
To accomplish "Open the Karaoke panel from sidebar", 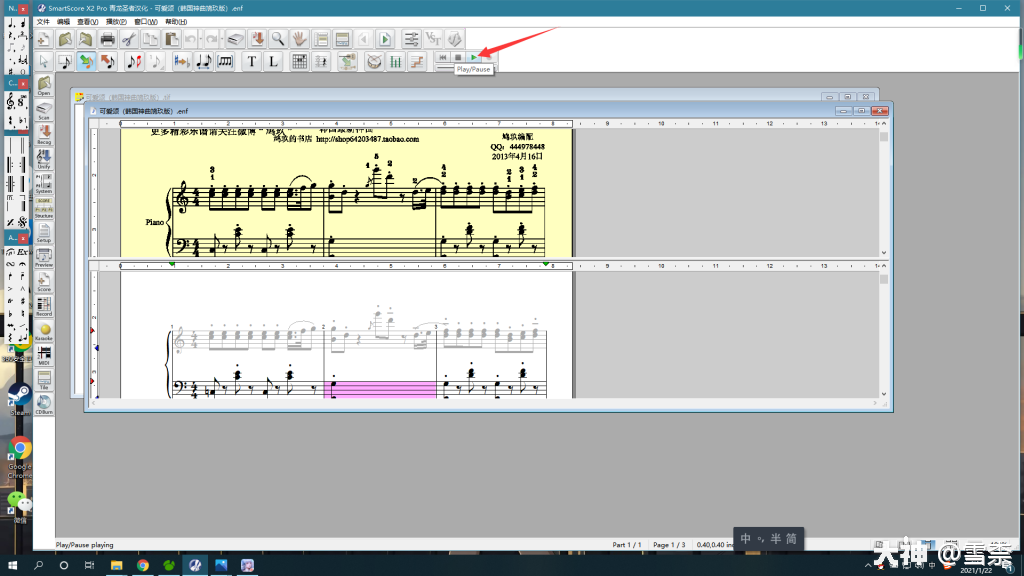I will [44, 332].
